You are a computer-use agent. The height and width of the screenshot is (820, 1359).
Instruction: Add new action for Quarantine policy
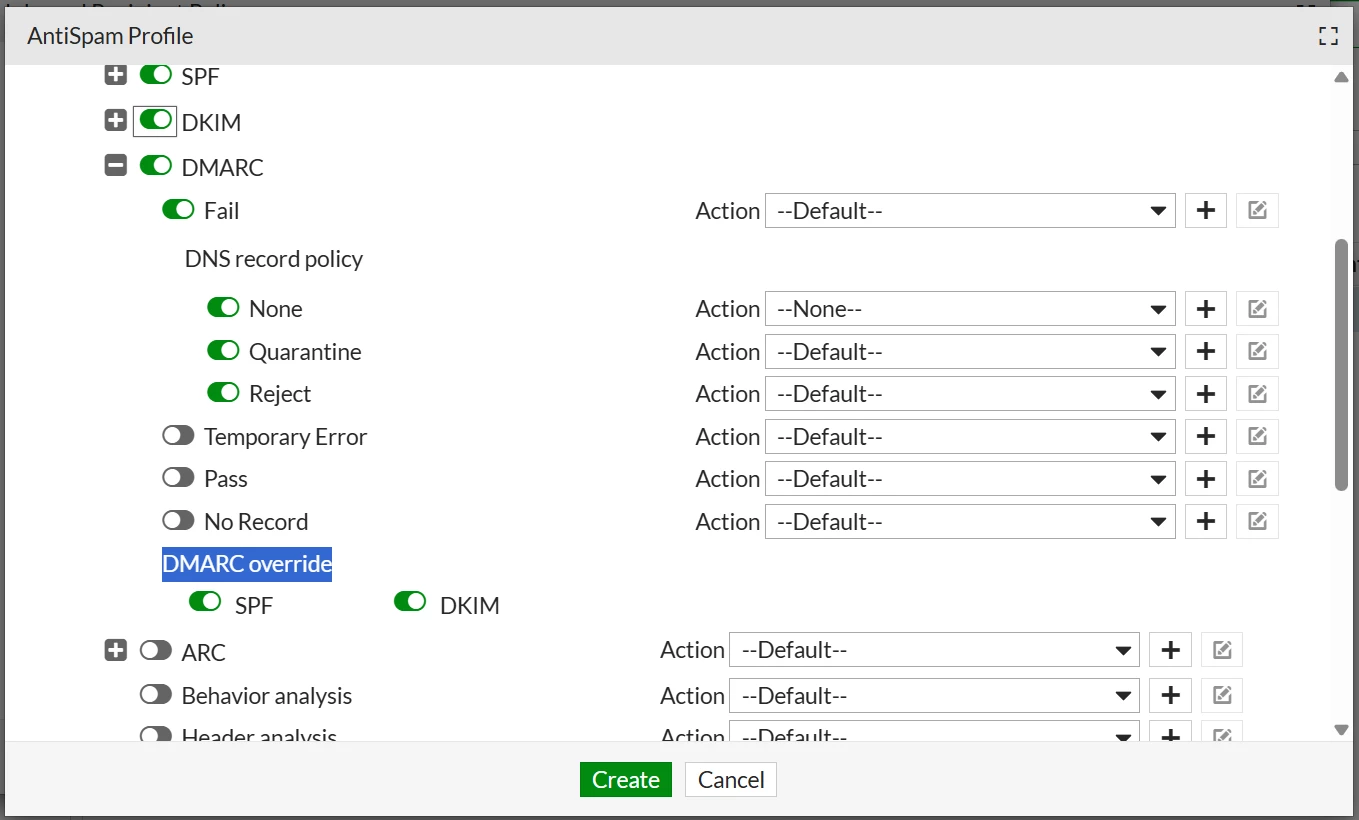(1206, 352)
